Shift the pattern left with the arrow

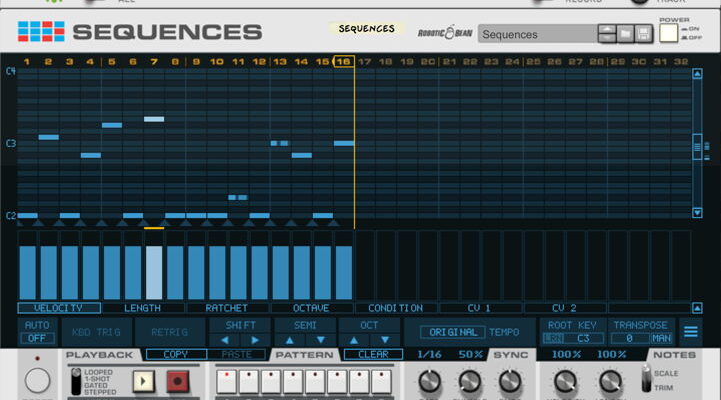pyautogui.click(x=226, y=340)
